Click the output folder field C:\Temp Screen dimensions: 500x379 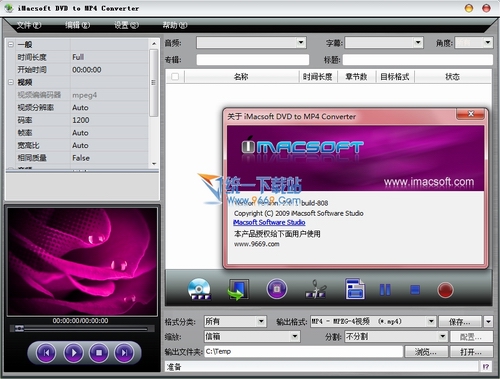click(303, 351)
